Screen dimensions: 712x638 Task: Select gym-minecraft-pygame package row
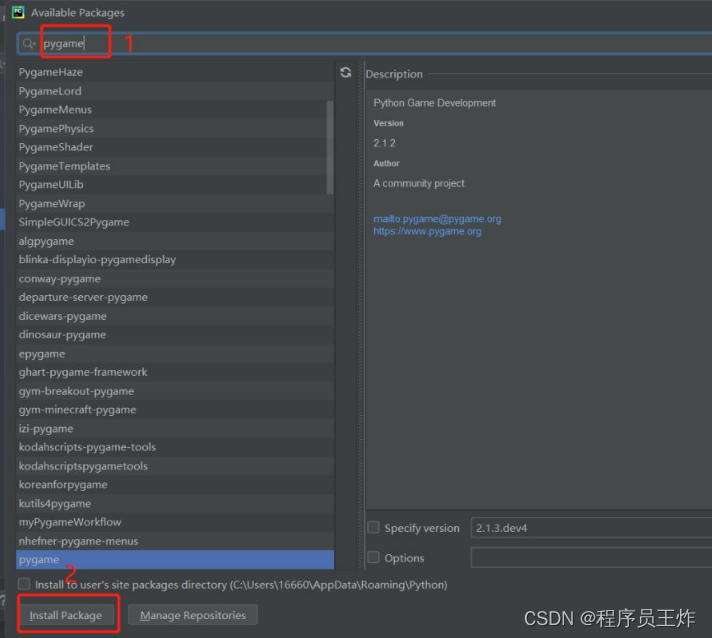click(175, 410)
